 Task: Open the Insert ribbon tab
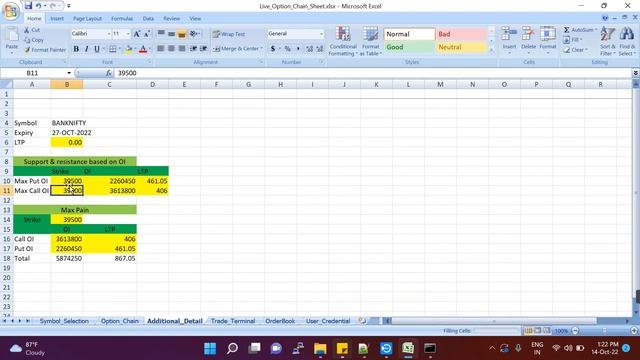57,19
